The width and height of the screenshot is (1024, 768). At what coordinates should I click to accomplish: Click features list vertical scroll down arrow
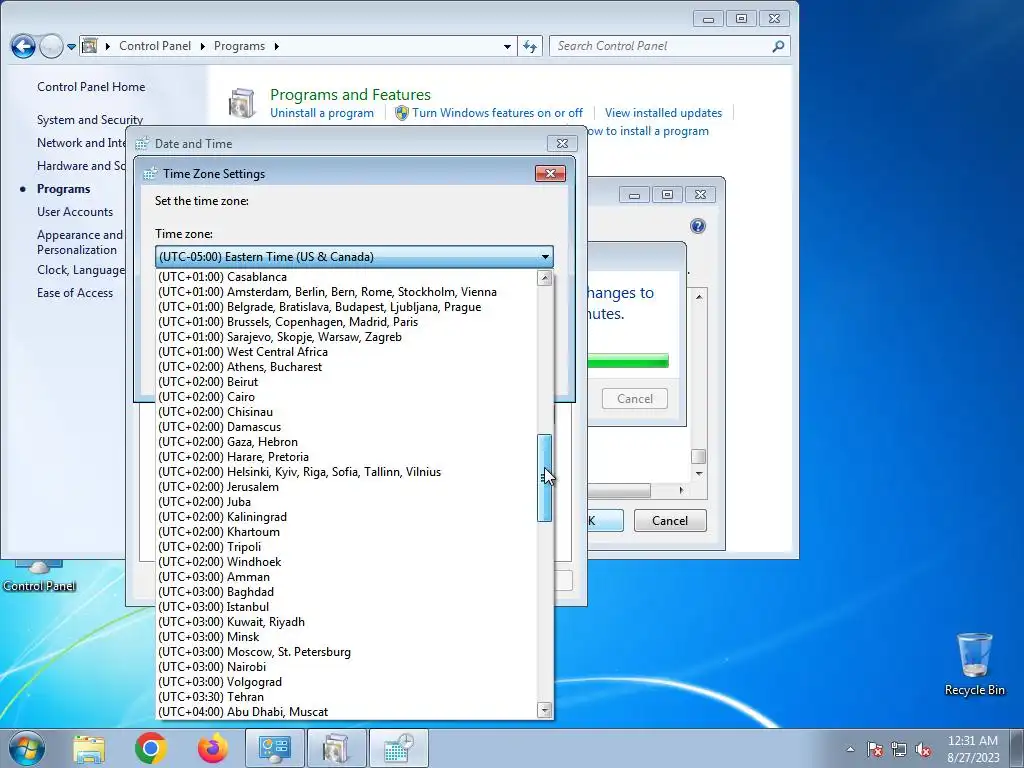699,473
